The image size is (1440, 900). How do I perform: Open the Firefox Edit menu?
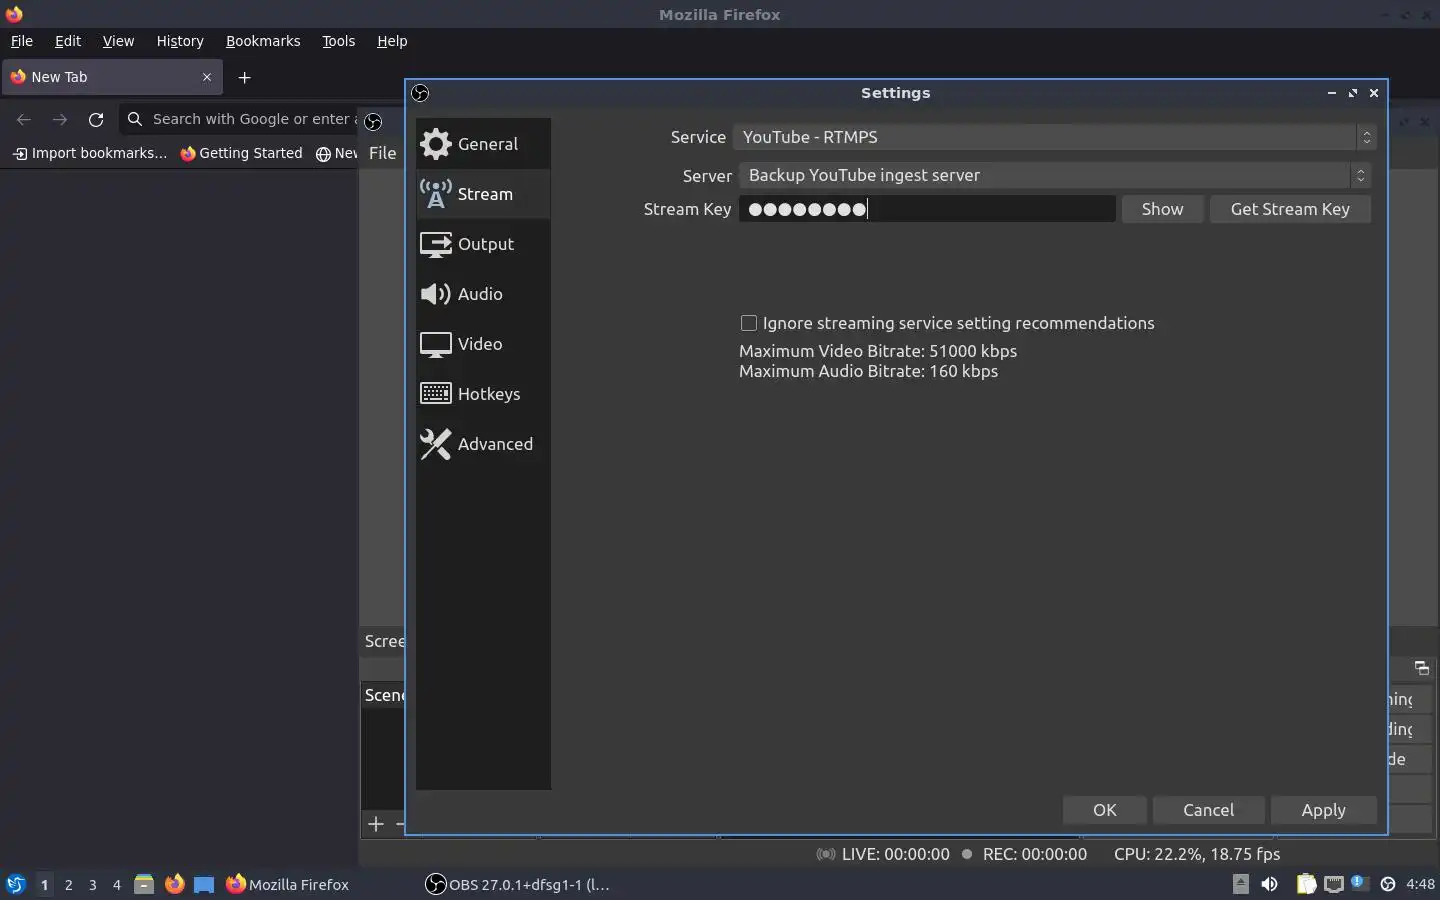[x=68, y=41]
